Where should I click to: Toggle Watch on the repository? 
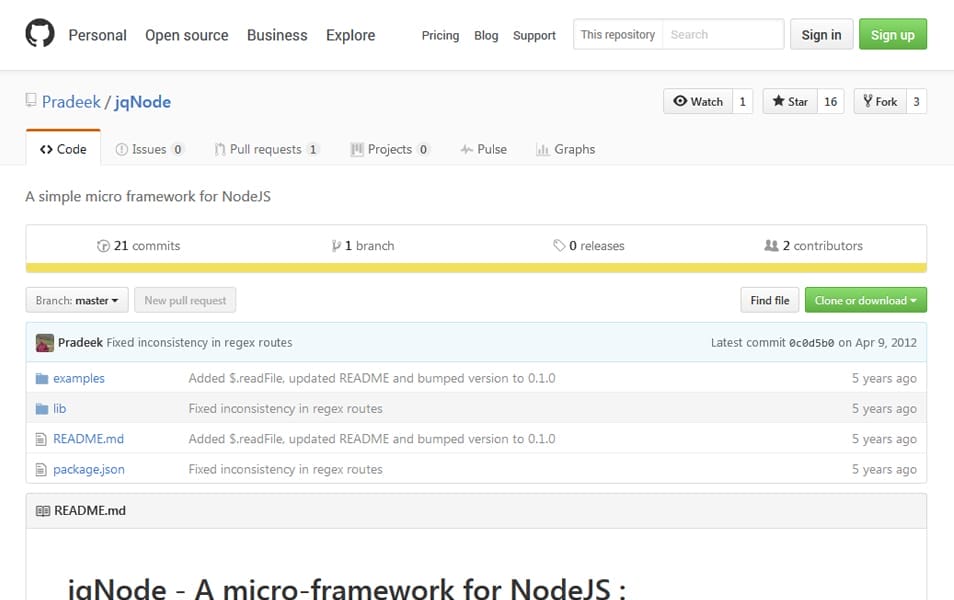698,101
